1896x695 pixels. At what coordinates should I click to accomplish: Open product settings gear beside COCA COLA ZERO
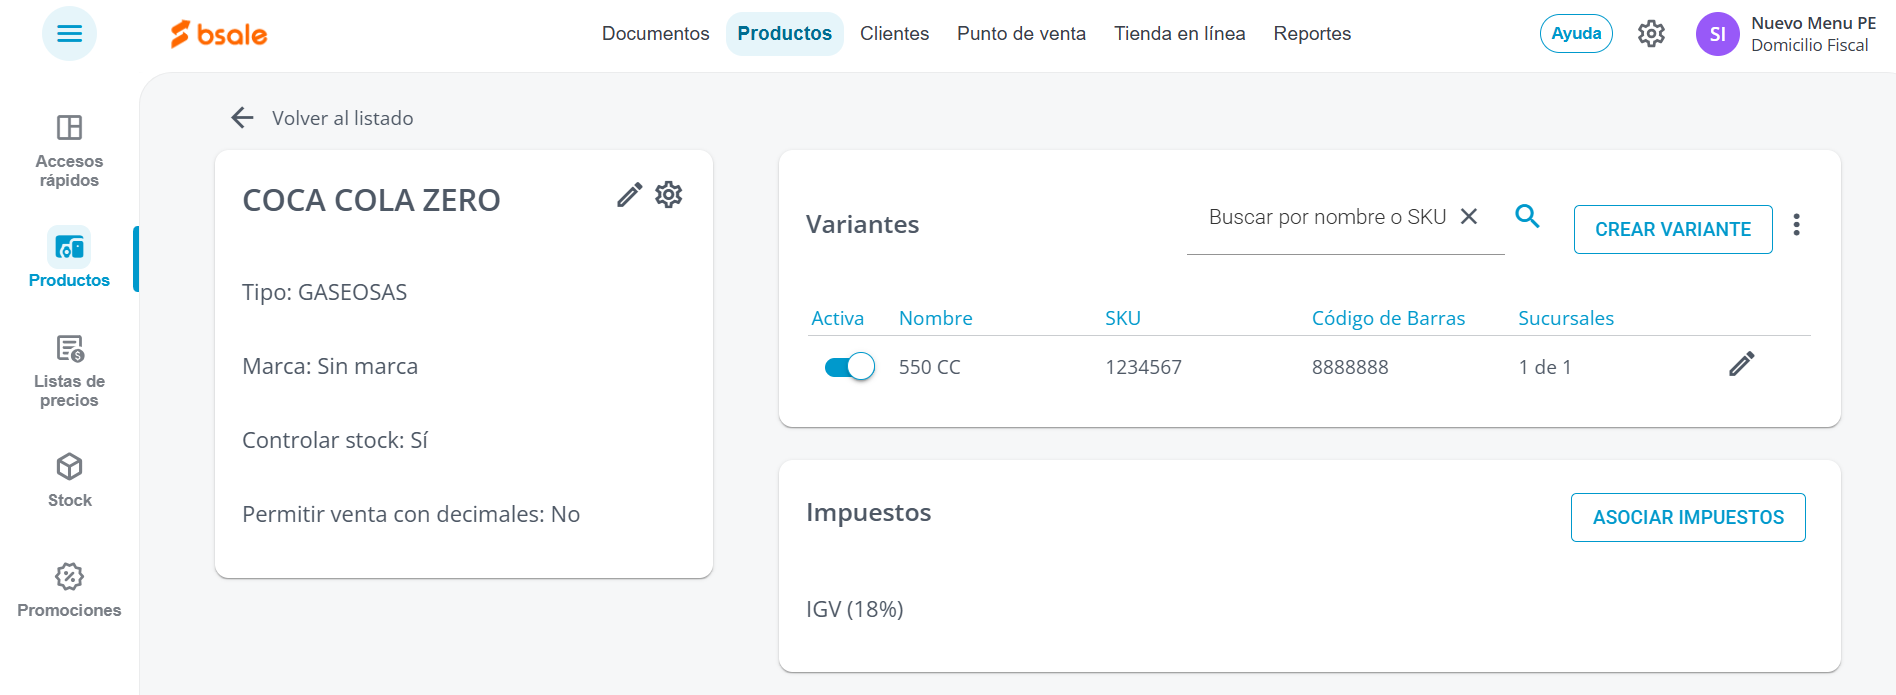[669, 195]
